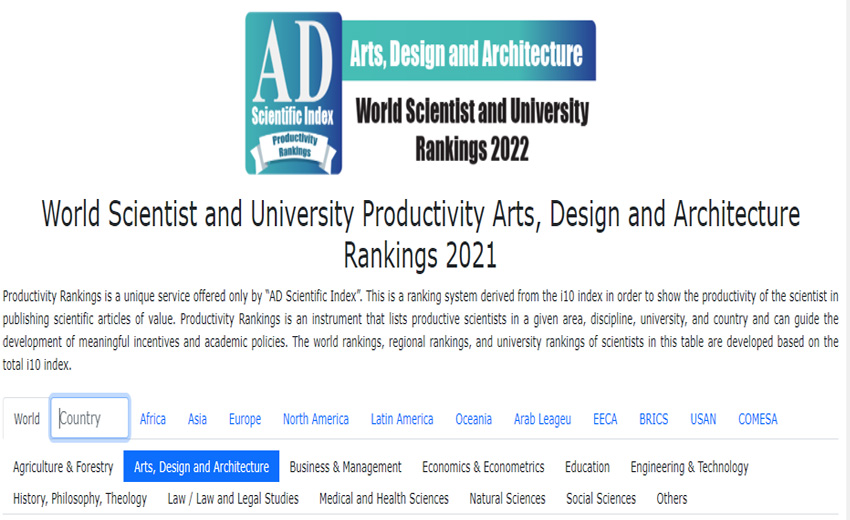850x520 pixels.
Task: Open the Social Sciences category
Action: click(601, 498)
